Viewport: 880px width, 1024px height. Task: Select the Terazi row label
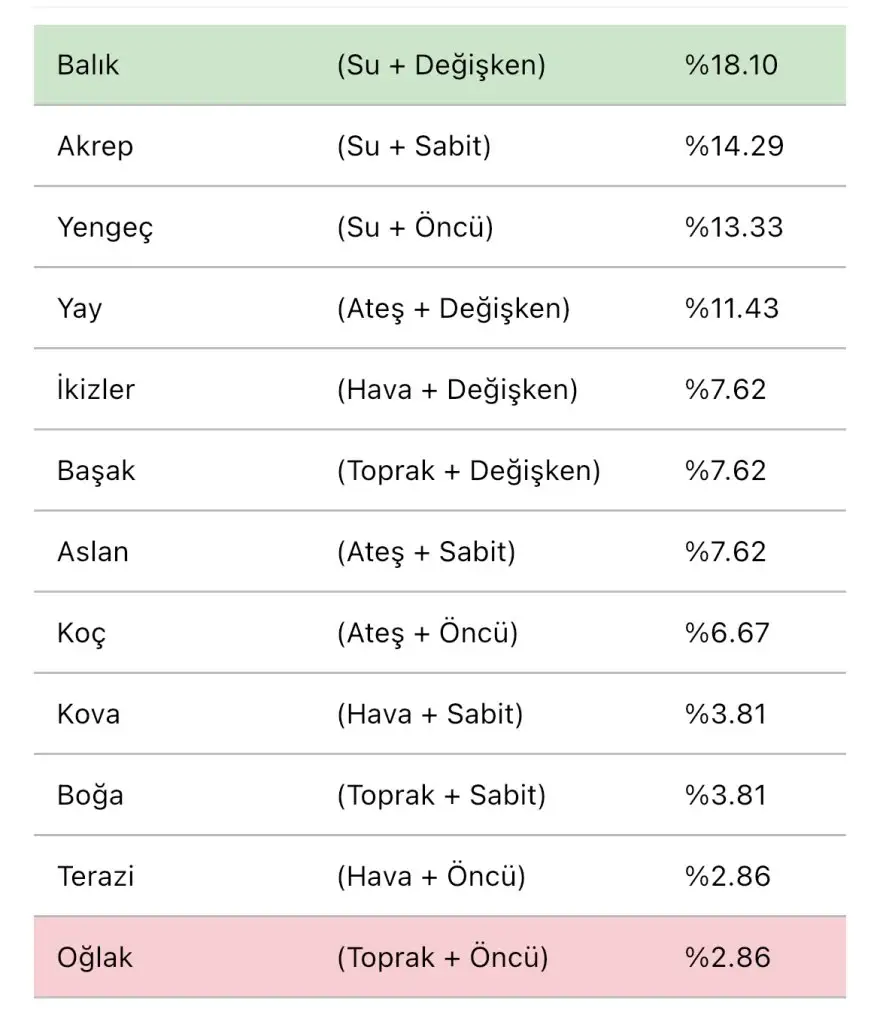pos(95,877)
